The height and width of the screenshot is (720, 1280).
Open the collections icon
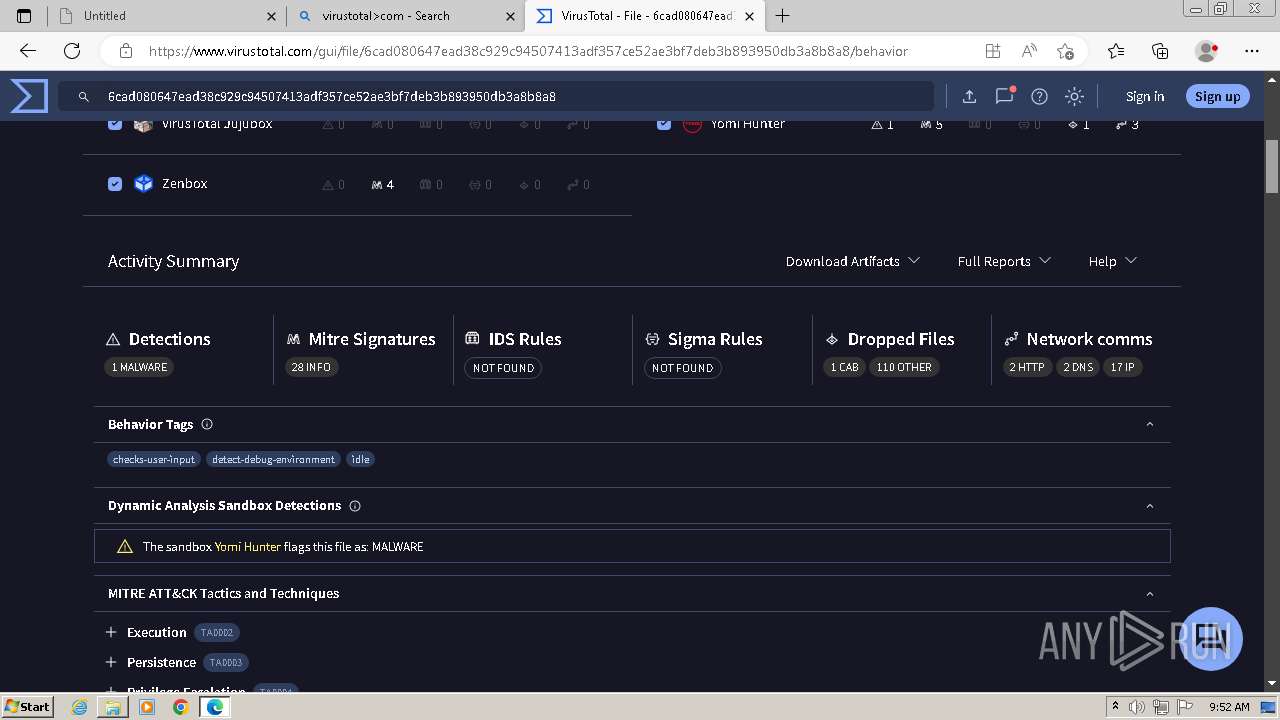[x=1160, y=51]
